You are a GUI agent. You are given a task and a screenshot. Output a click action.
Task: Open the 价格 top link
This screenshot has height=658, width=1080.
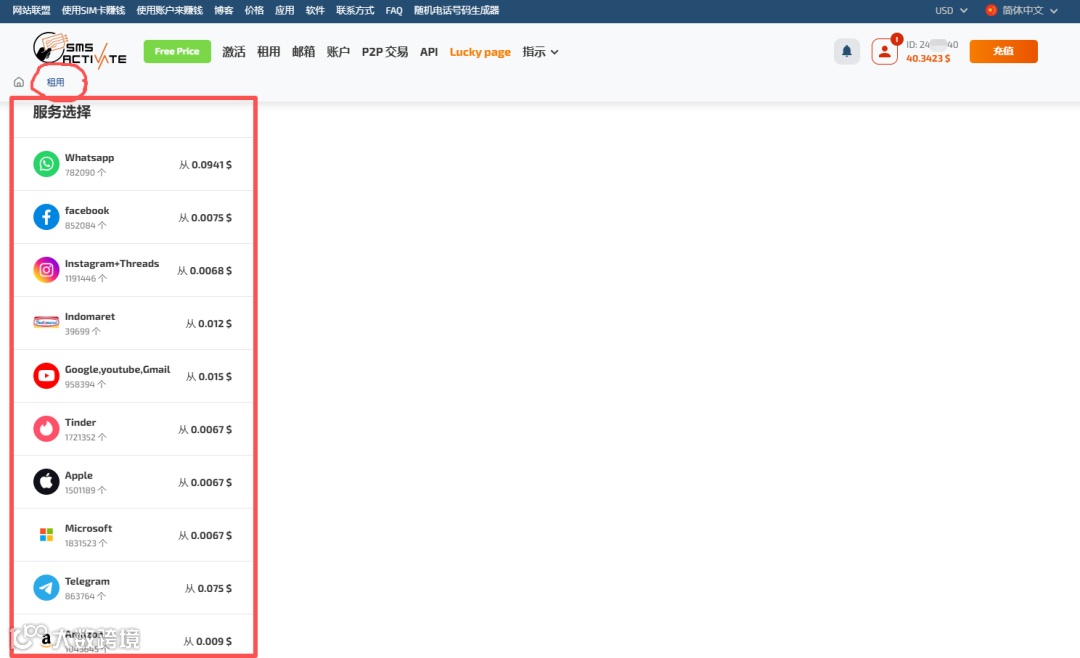click(x=254, y=10)
